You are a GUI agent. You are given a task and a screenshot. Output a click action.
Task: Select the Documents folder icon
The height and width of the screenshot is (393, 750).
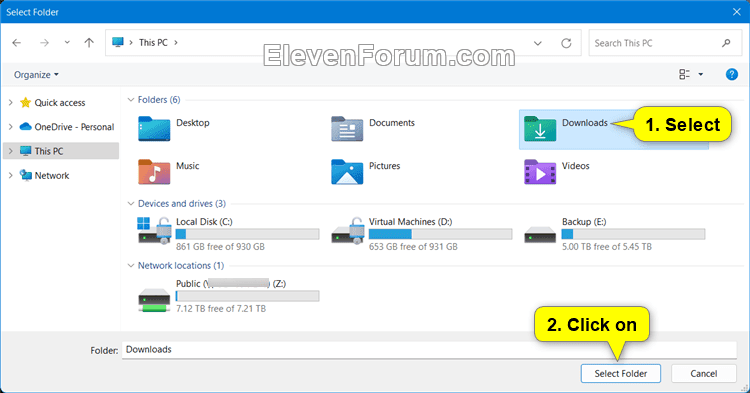(347, 129)
